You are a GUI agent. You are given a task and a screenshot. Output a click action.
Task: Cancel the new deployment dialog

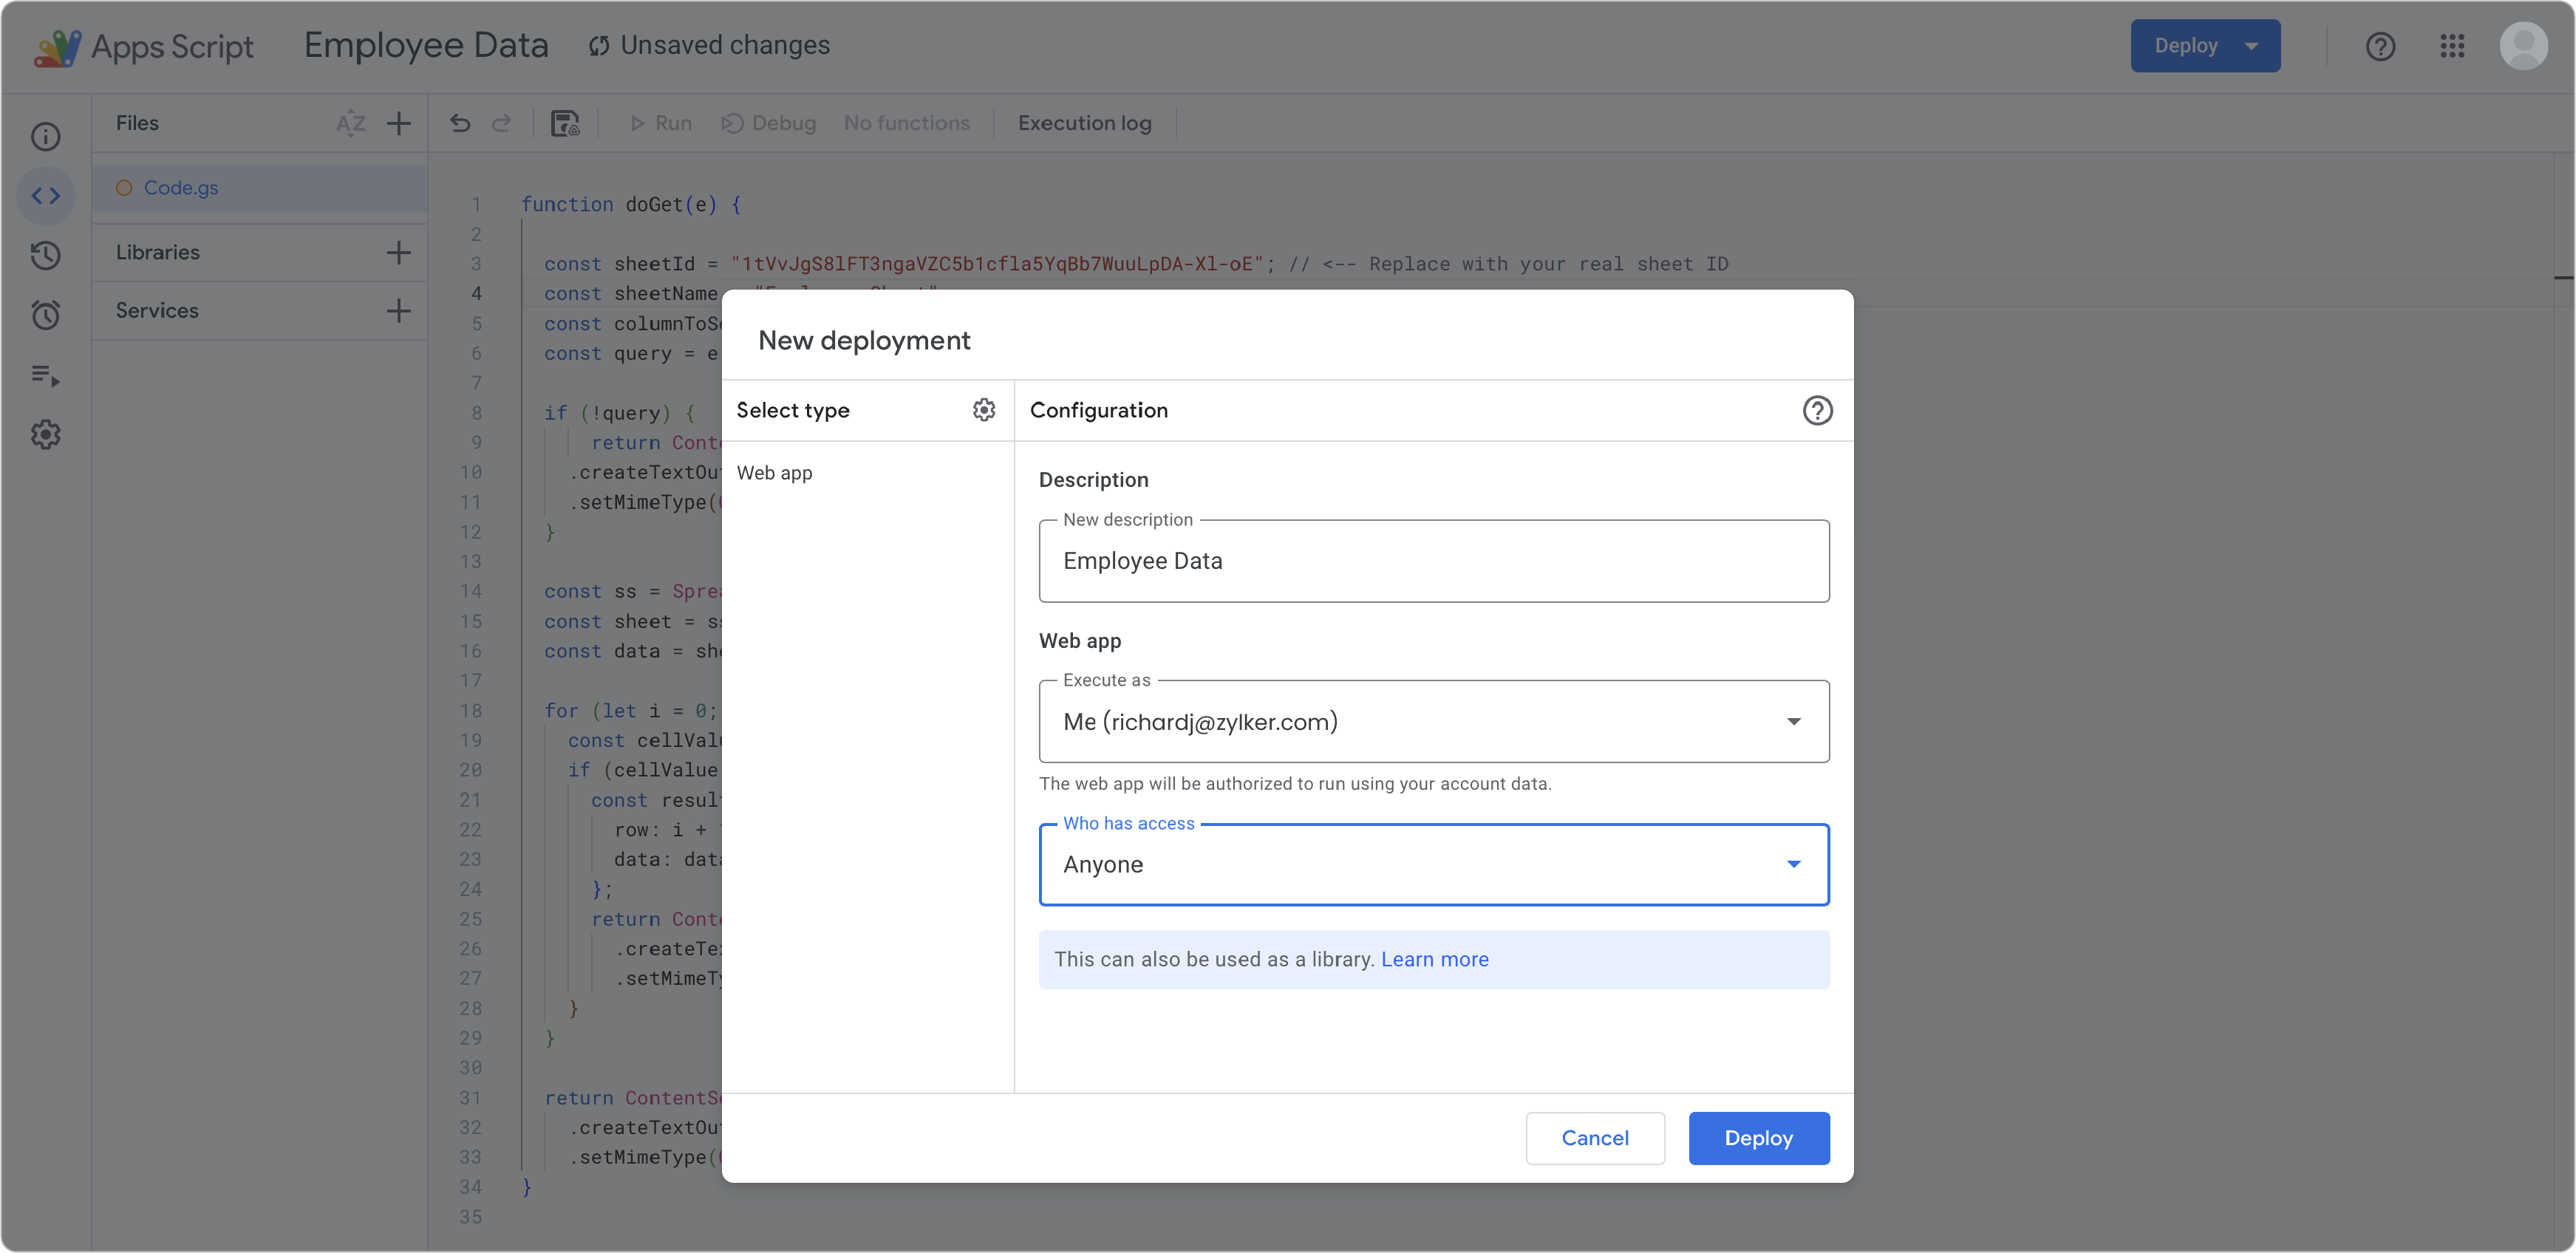[x=1595, y=1138]
